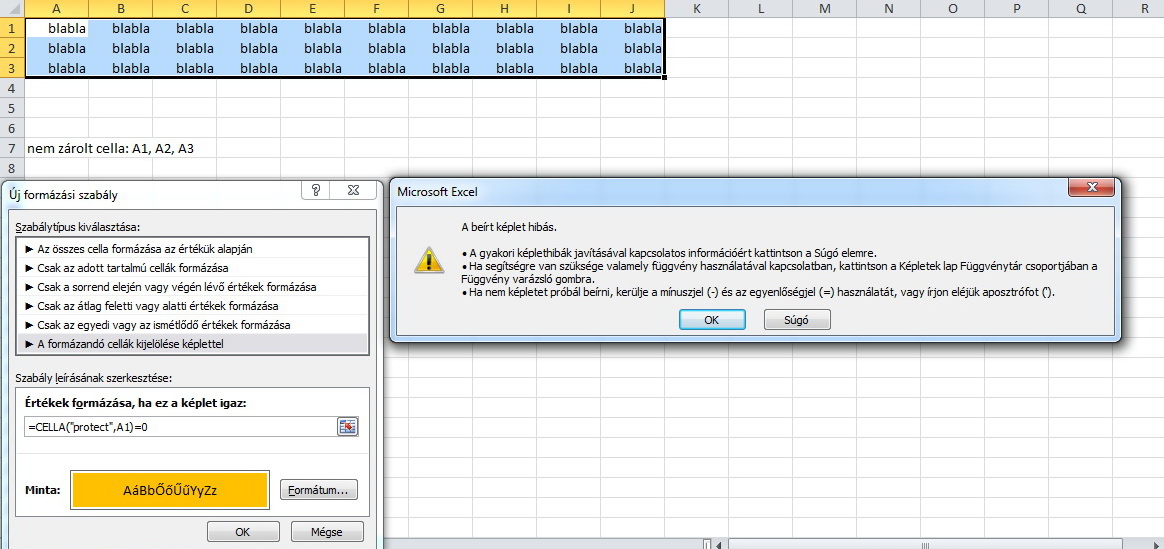Select column header M
Image resolution: width=1164 pixels, height=549 pixels.
pyautogui.click(x=825, y=9)
